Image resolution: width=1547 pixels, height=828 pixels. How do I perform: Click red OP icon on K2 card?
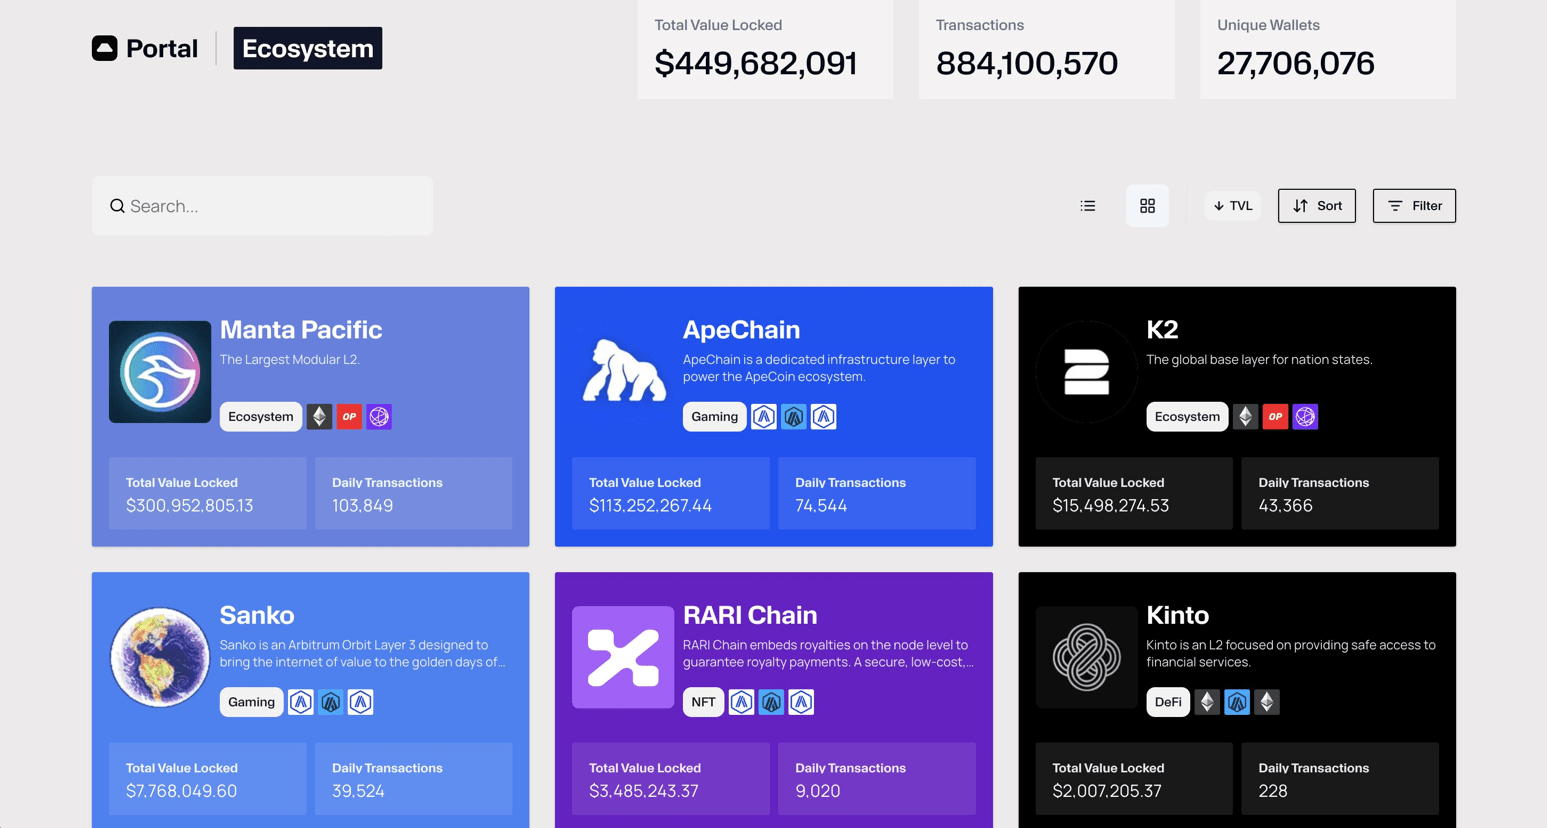[1275, 417]
